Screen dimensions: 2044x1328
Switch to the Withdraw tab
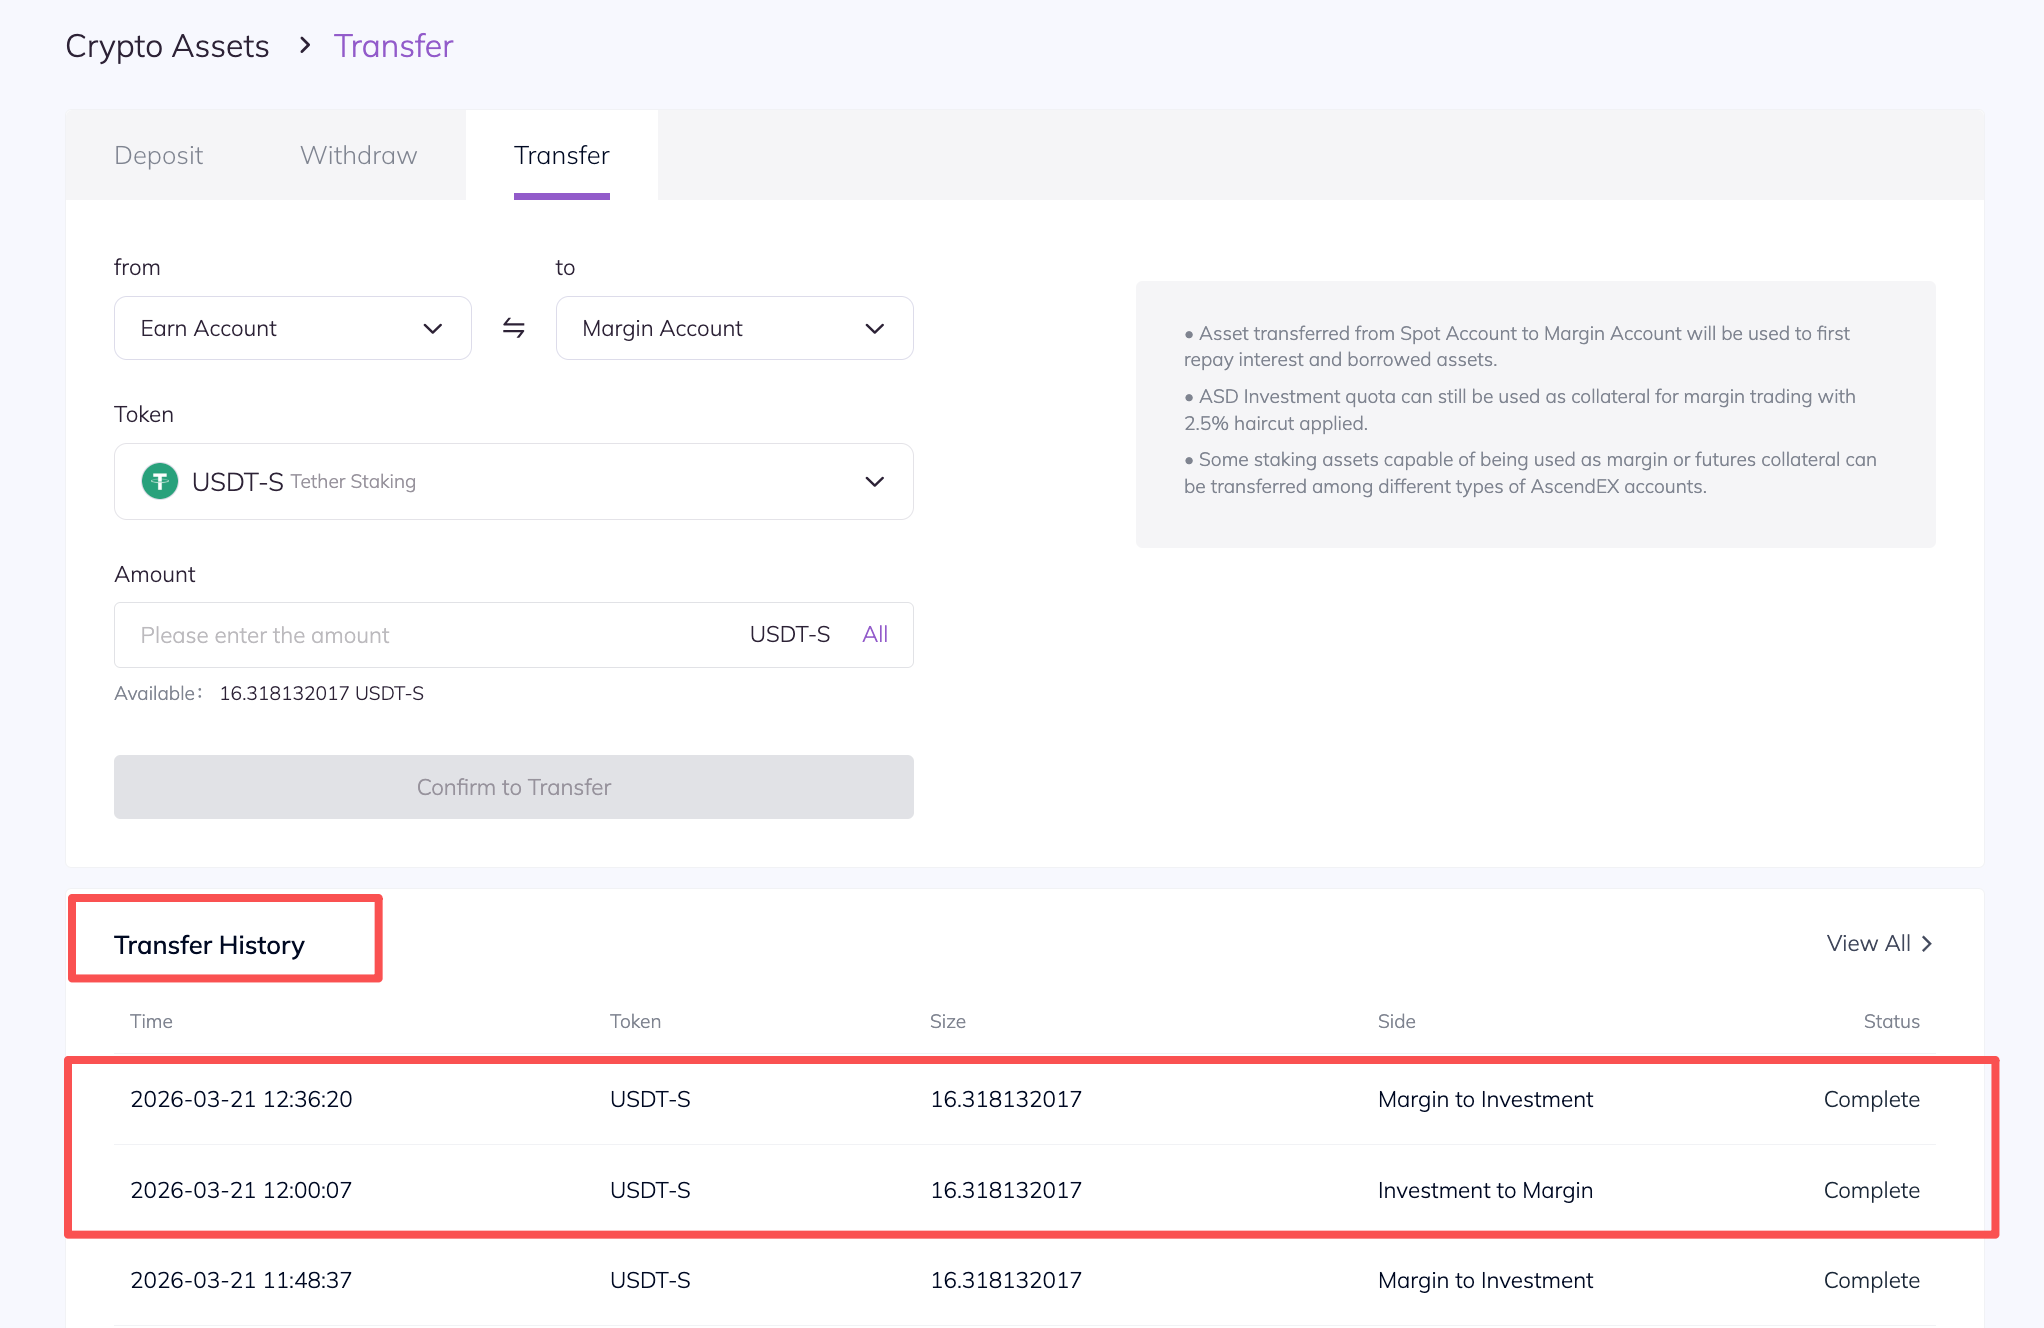(358, 156)
